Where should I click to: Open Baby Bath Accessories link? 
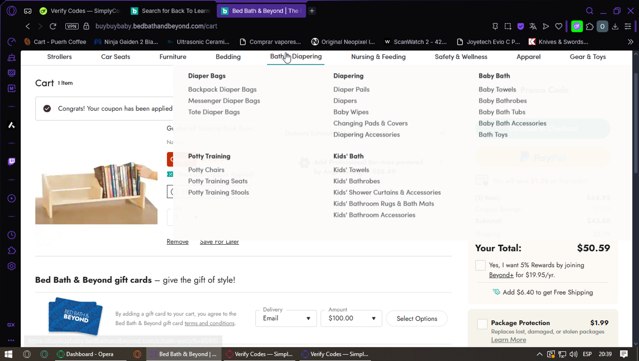[x=512, y=123]
